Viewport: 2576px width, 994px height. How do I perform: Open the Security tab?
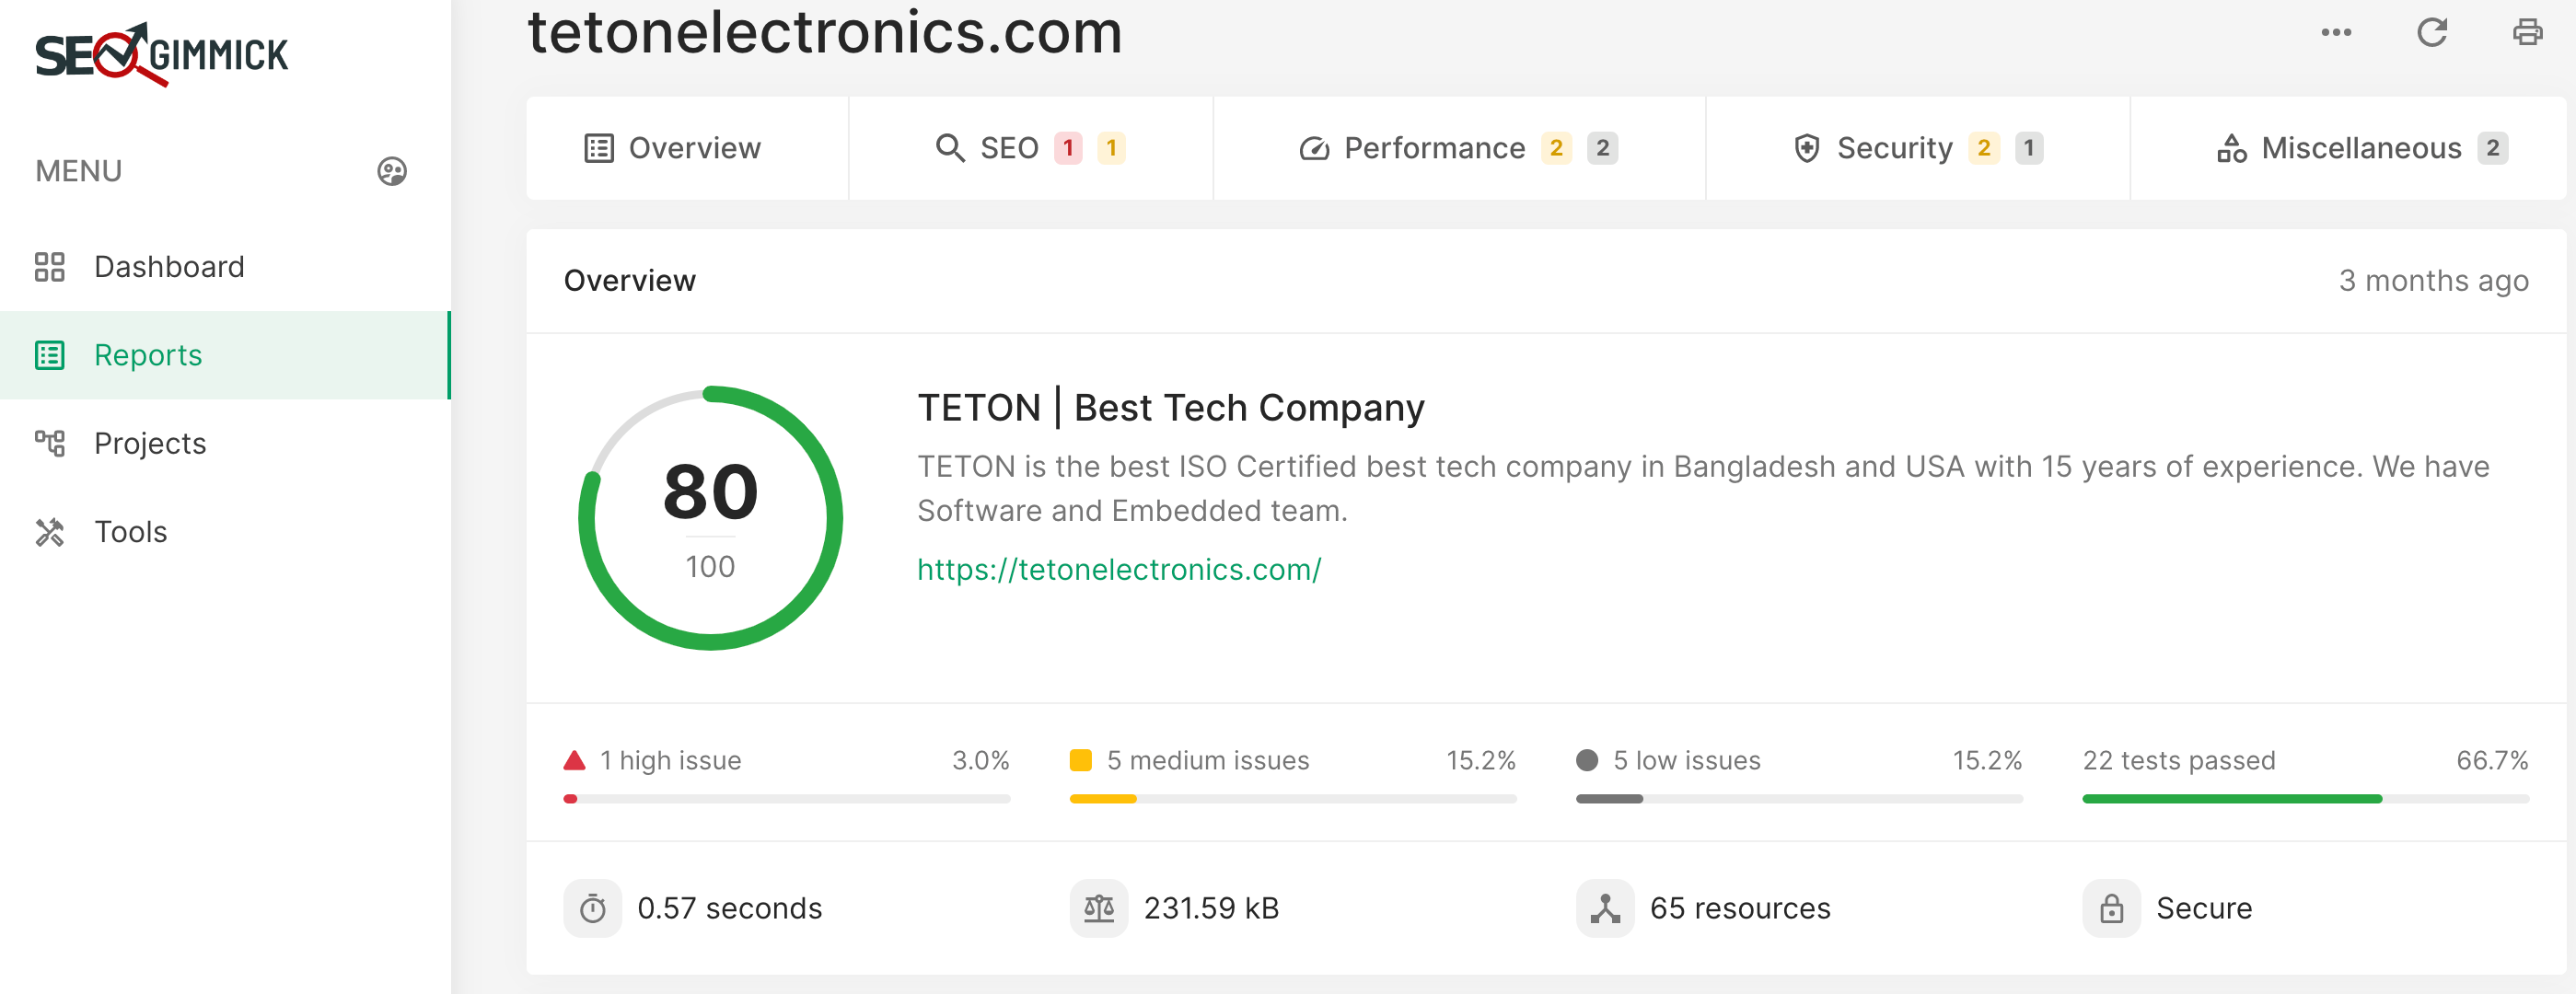[1917, 148]
